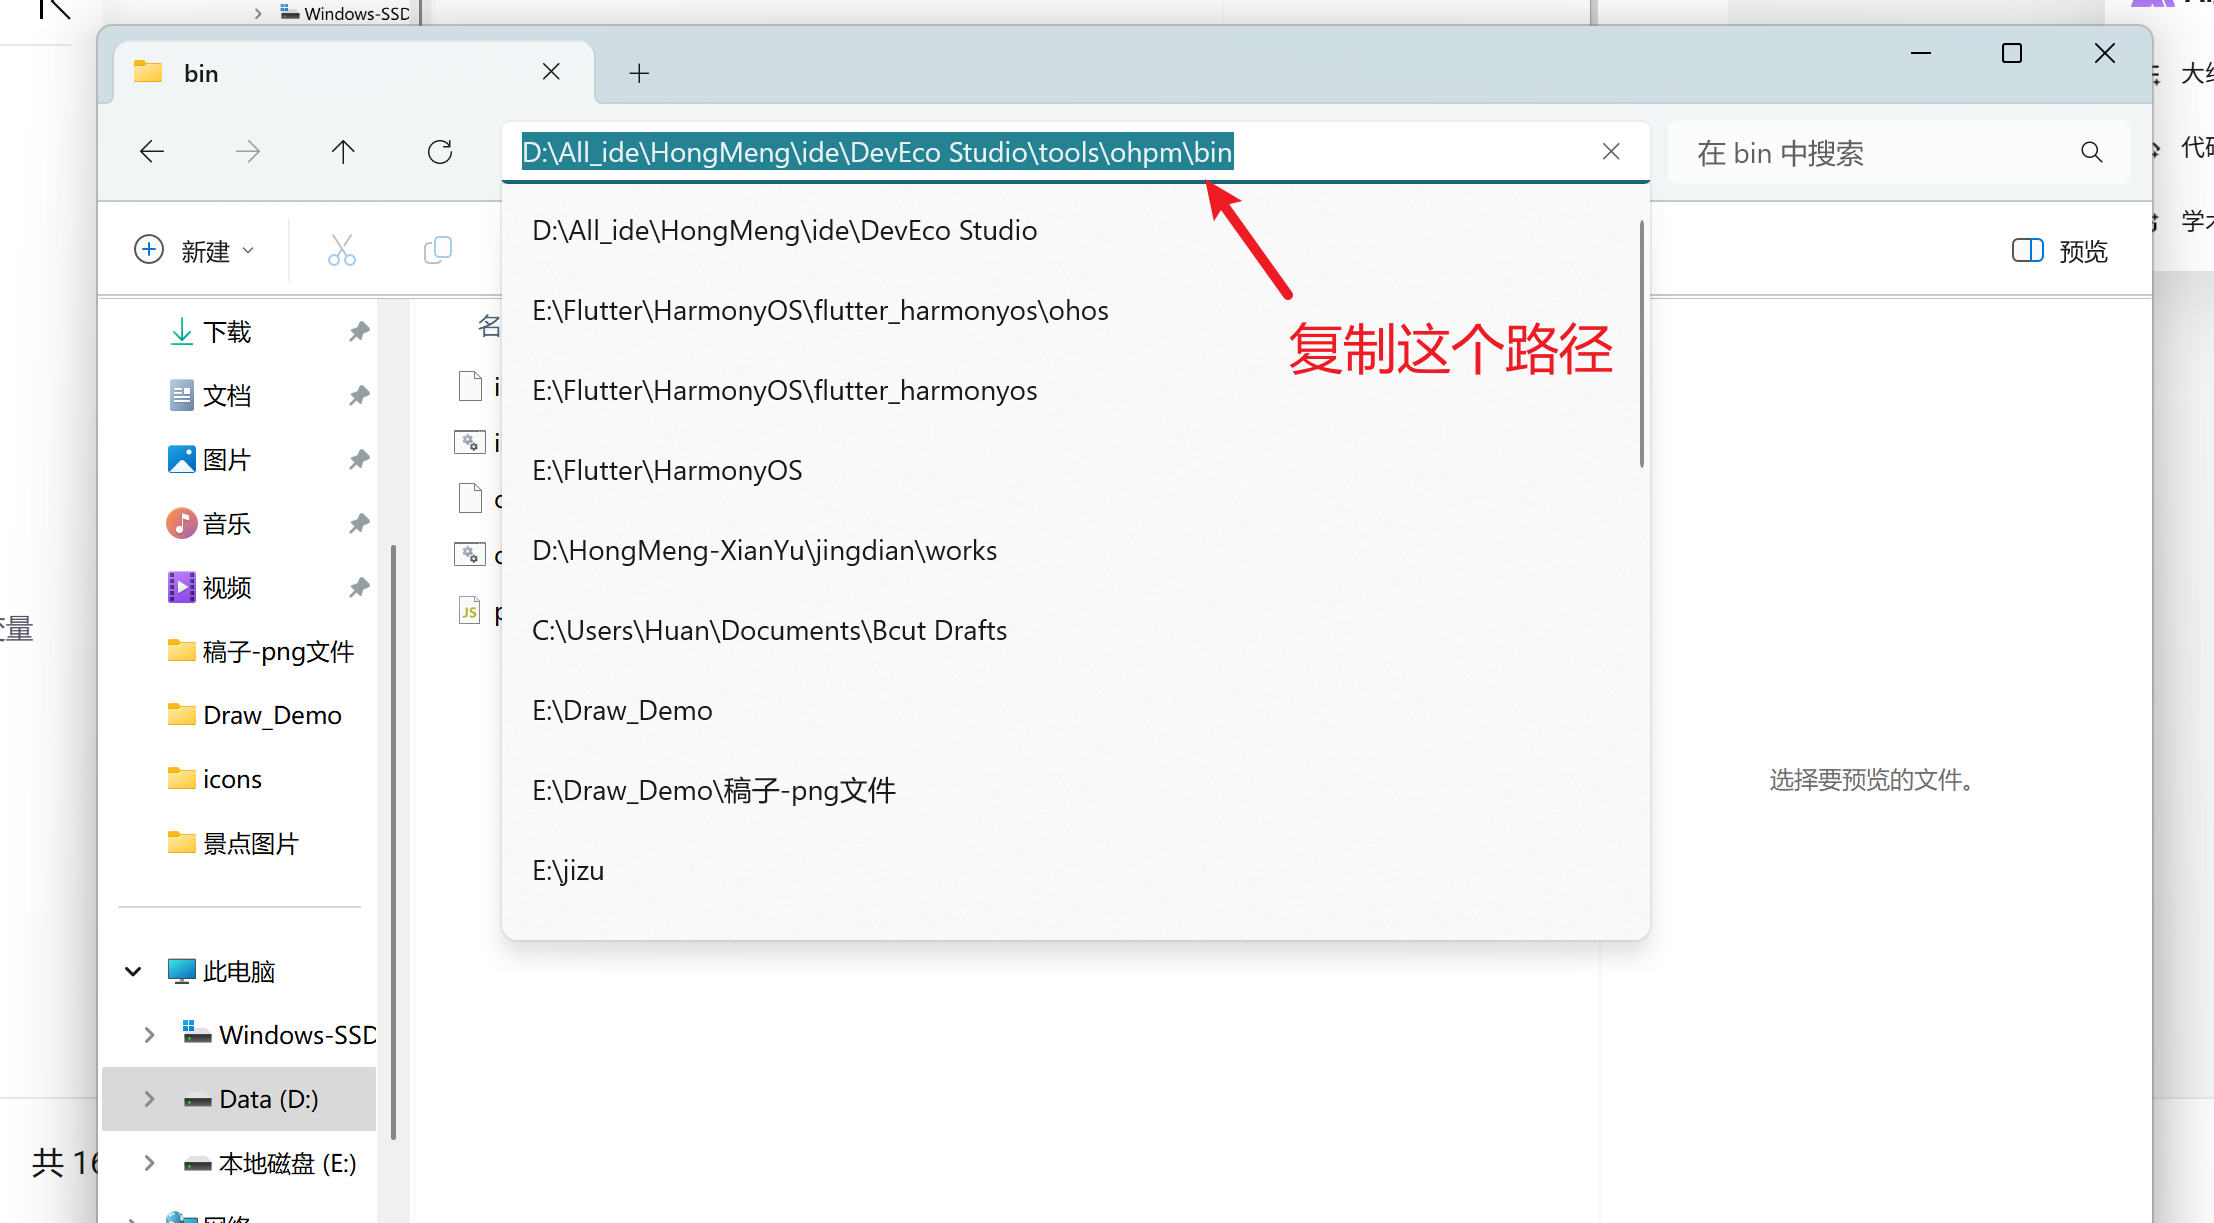Open the icons folder in sidebar
The image size is (2214, 1223).
coord(232,779)
